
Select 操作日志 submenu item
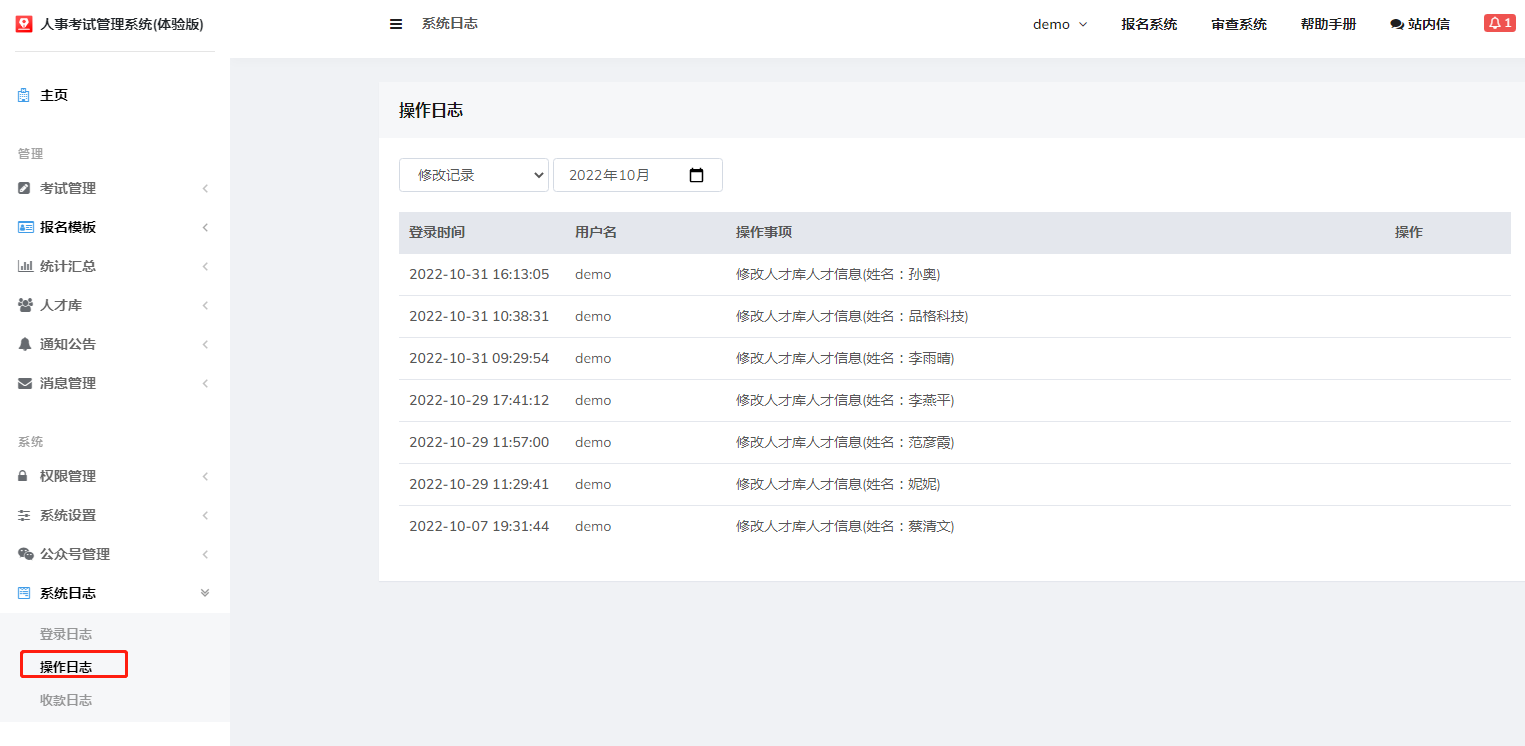(x=66, y=667)
